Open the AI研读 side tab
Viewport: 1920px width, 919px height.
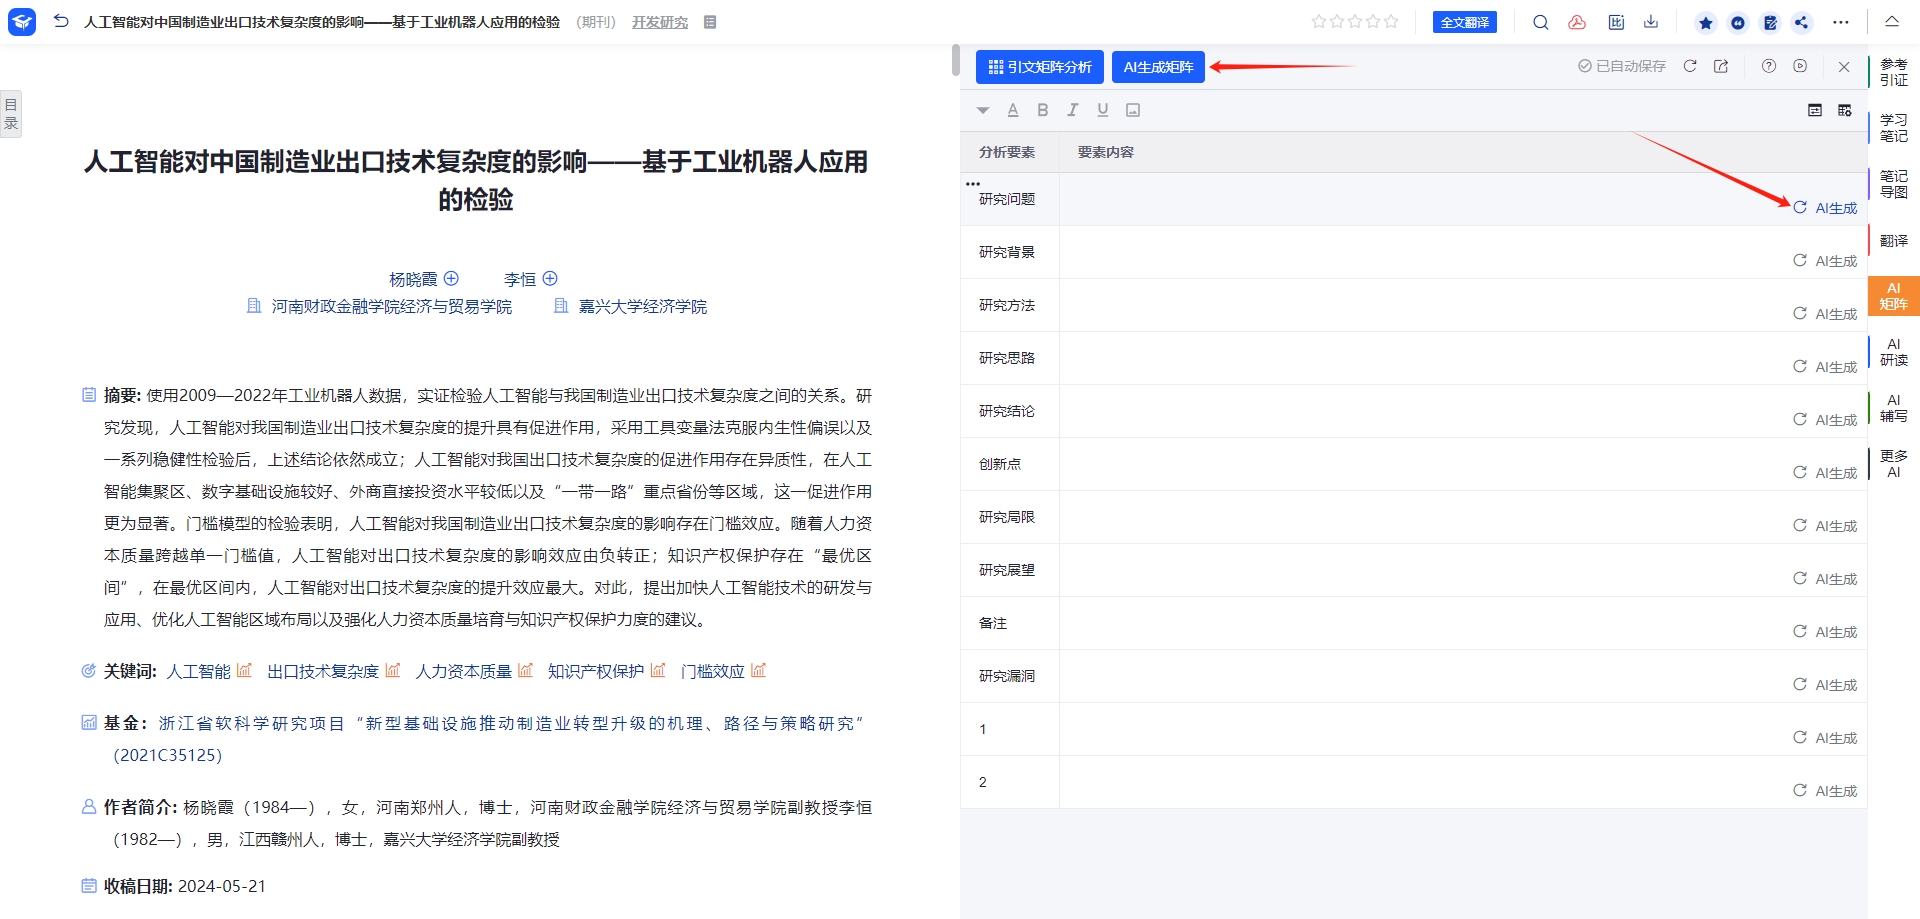point(1893,352)
